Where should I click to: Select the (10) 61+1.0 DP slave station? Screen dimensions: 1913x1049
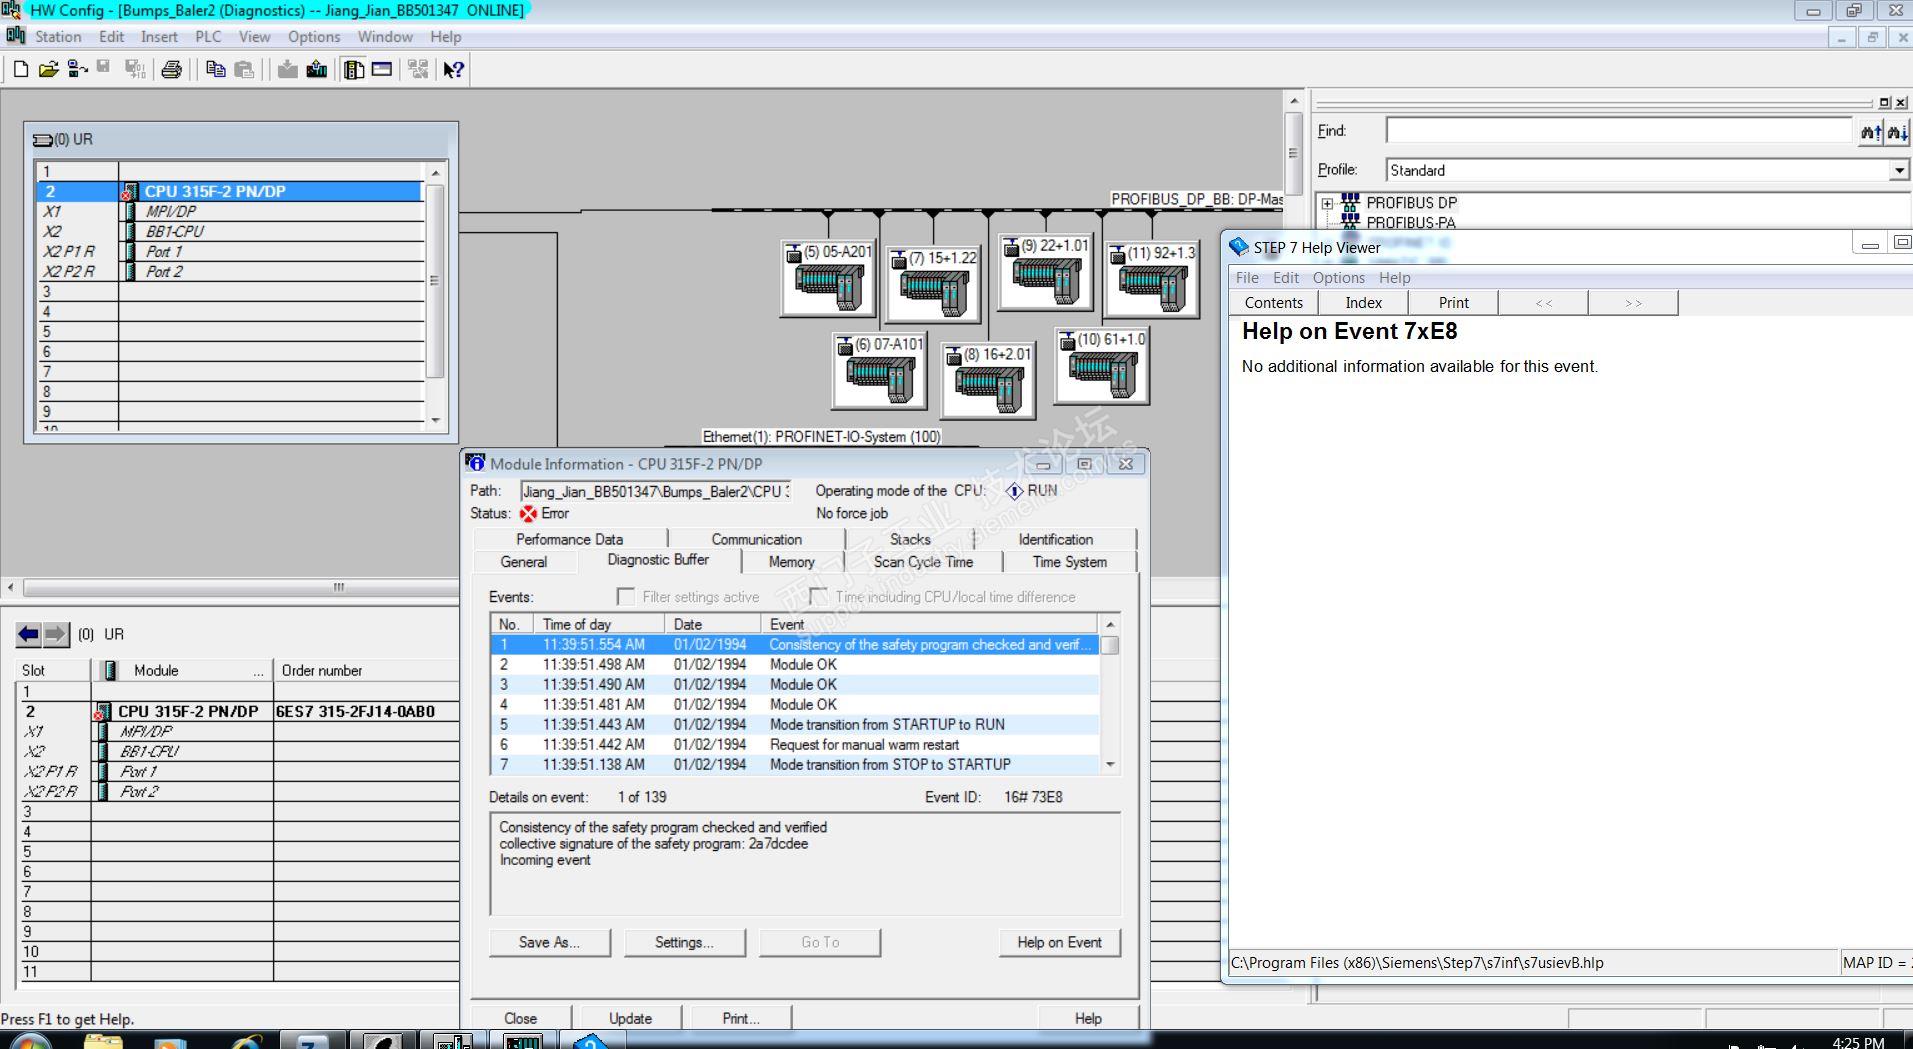tap(1102, 367)
